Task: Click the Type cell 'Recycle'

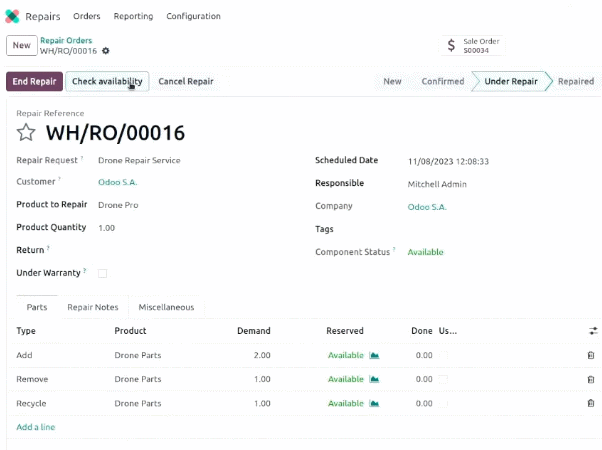Action: pyautogui.click(x=31, y=404)
